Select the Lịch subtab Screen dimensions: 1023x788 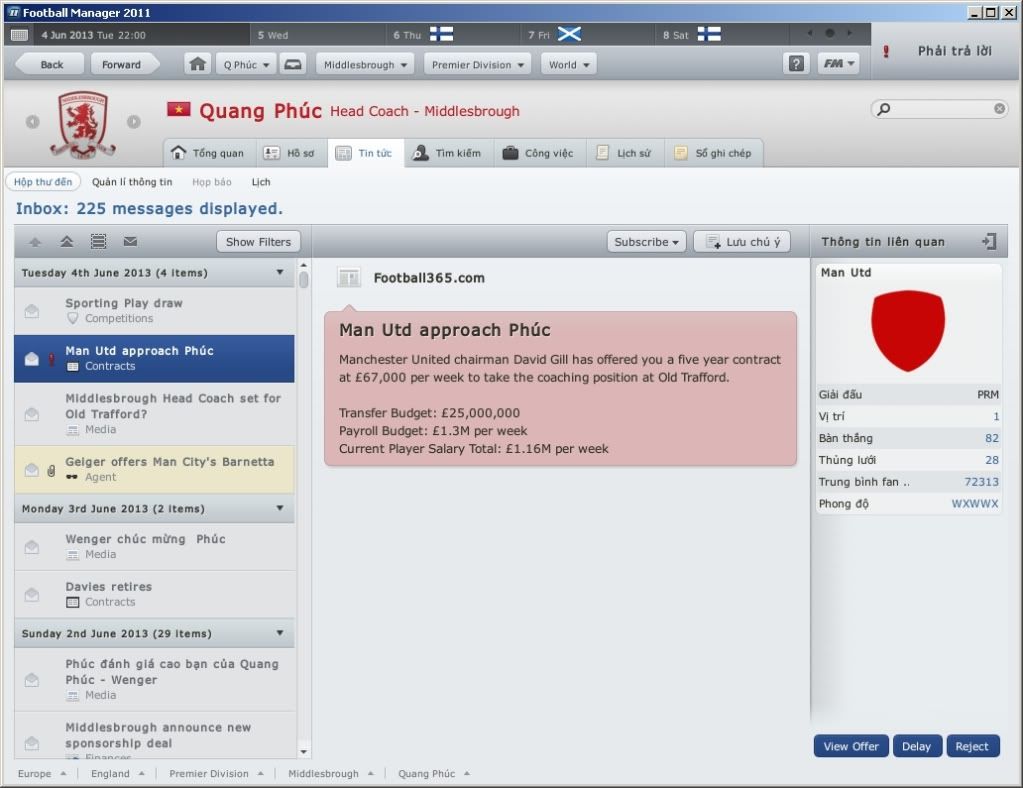click(x=260, y=182)
